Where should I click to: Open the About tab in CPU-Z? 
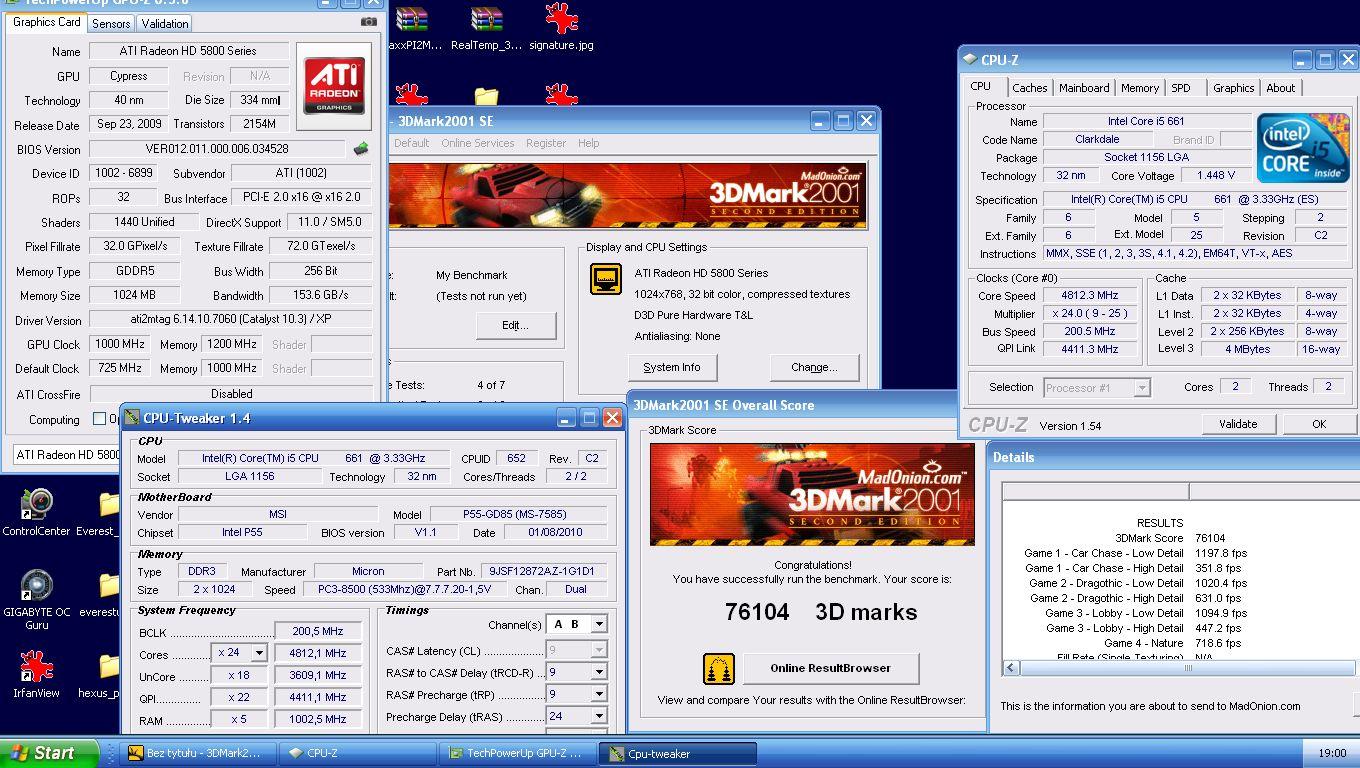tap(1281, 88)
